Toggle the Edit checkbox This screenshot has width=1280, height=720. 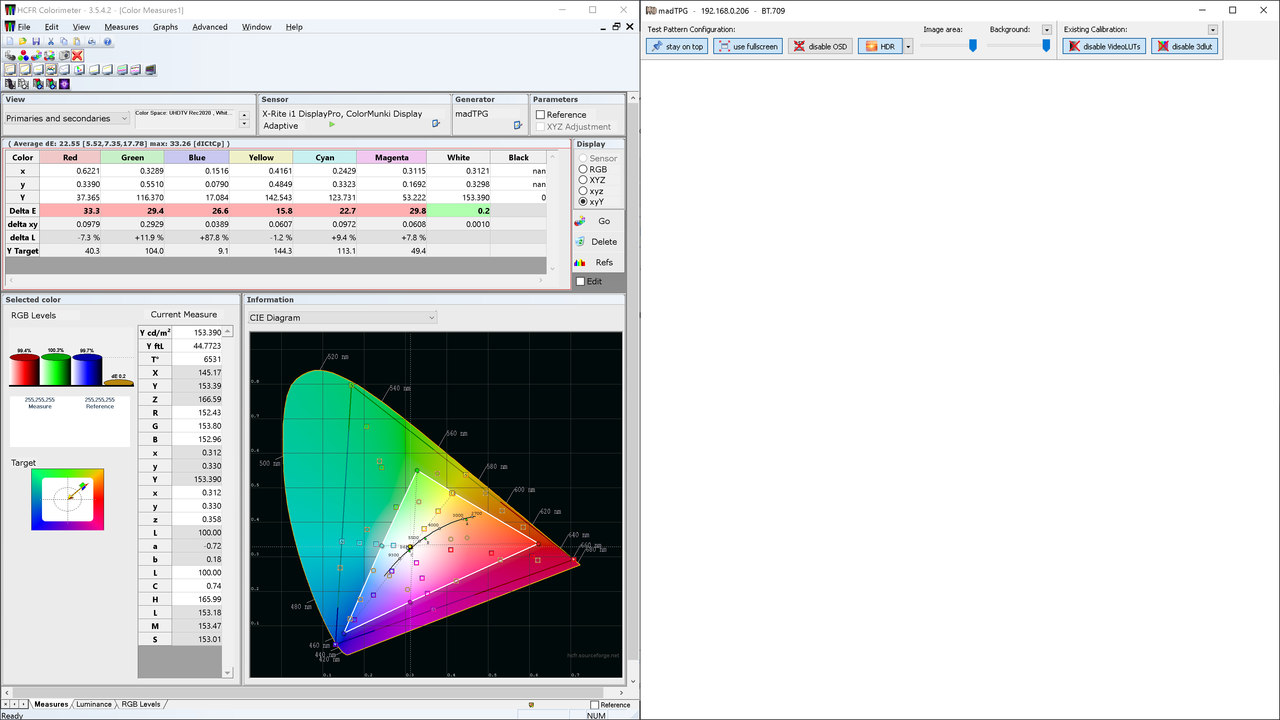[x=581, y=282]
